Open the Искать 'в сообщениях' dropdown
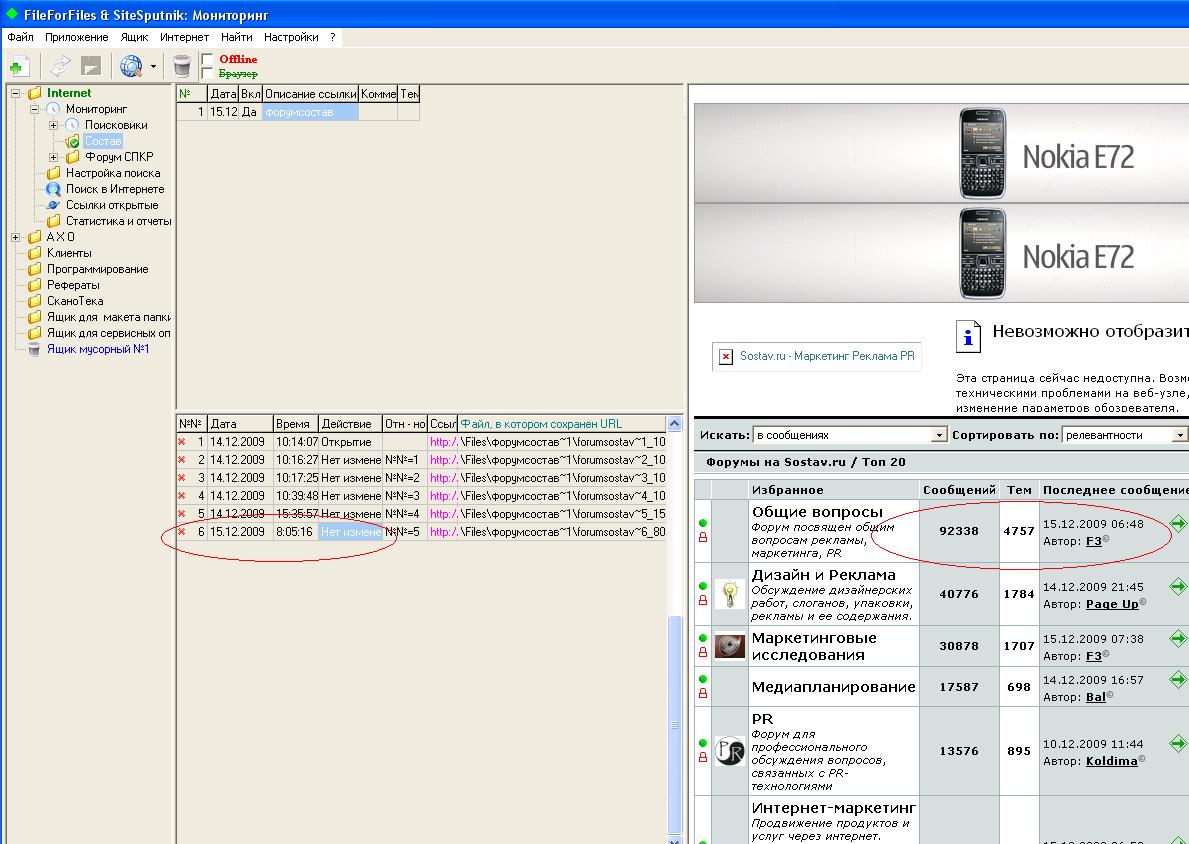The width and height of the screenshot is (1189, 844). tap(939, 435)
